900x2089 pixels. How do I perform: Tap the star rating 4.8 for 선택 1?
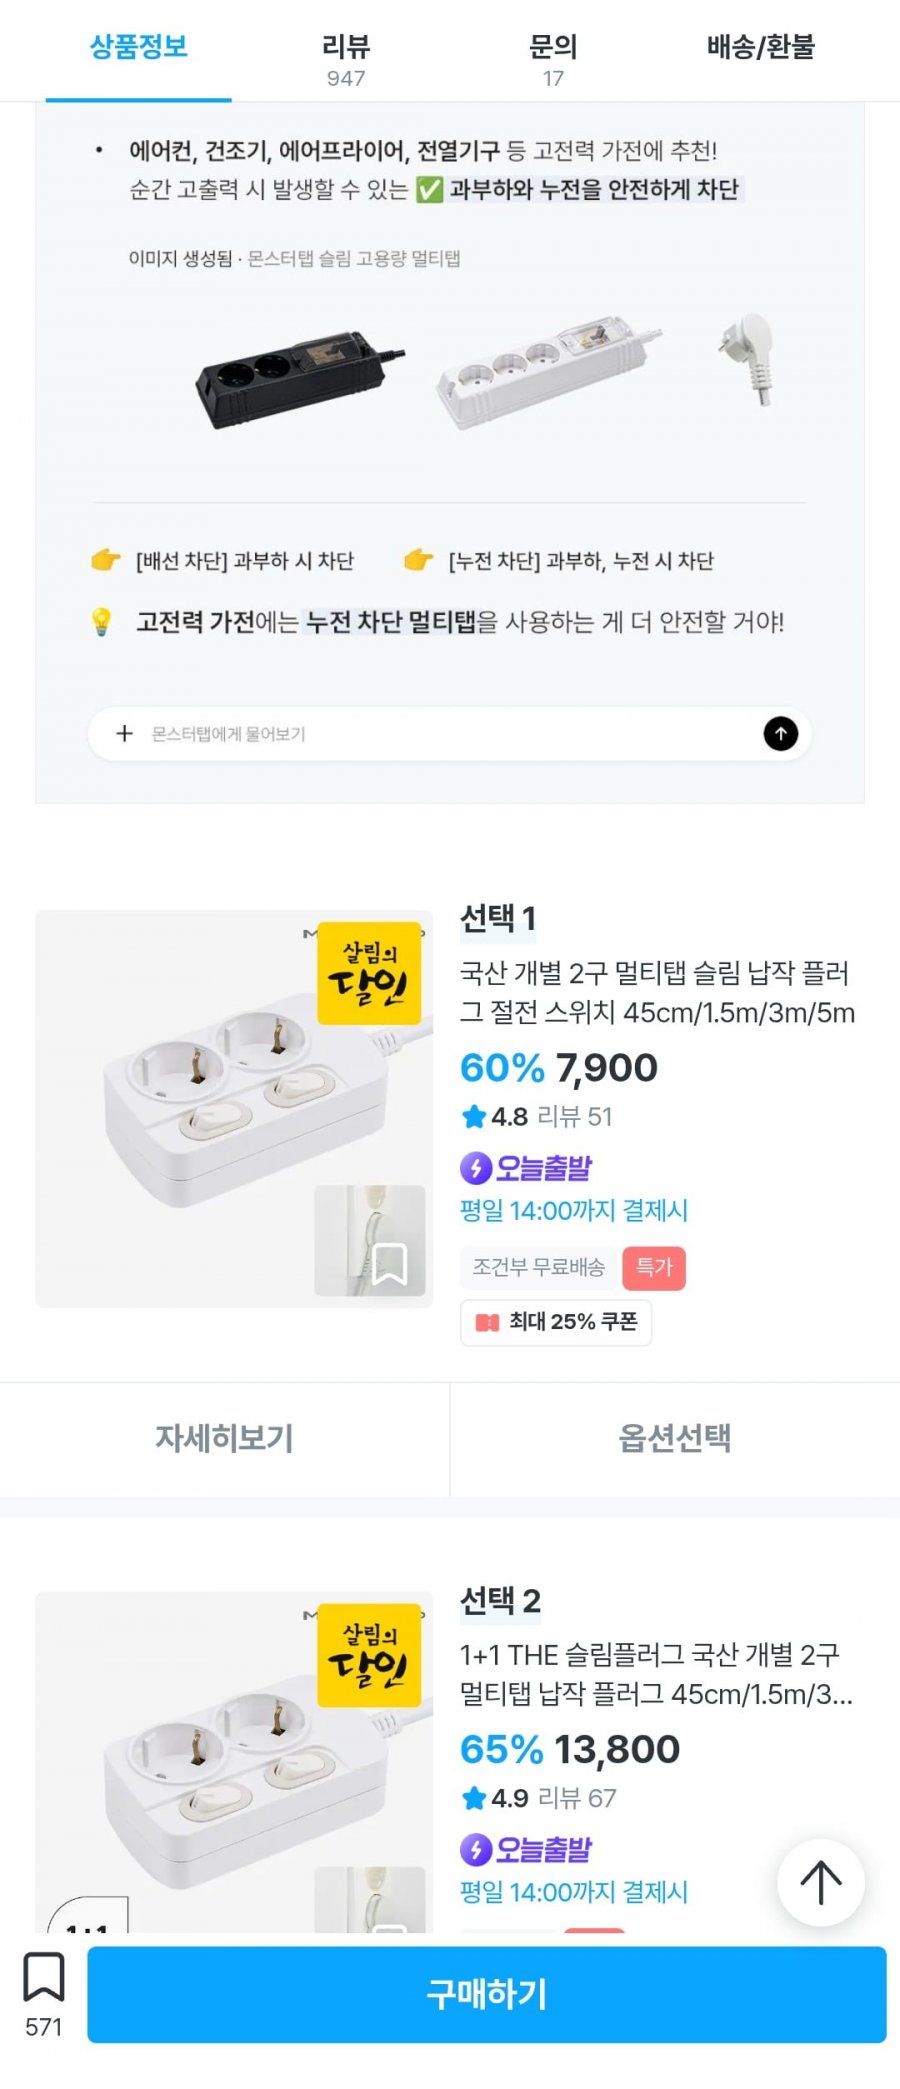coord(494,1117)
